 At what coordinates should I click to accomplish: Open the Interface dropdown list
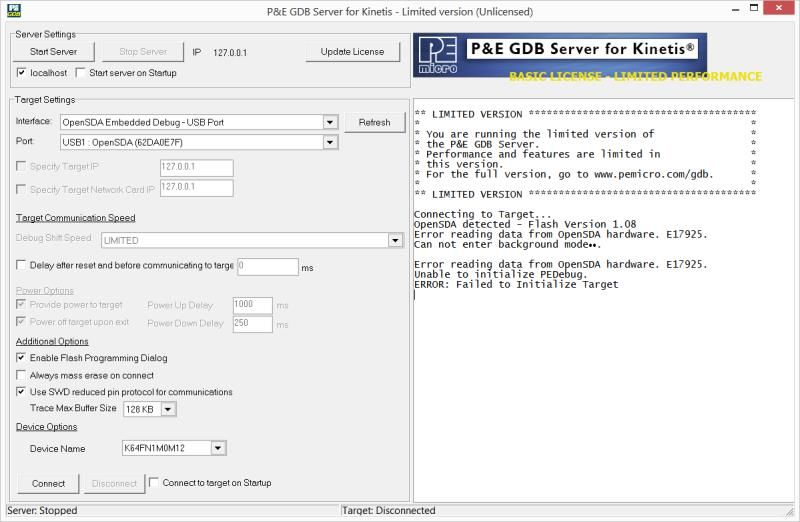pos(330,122)
